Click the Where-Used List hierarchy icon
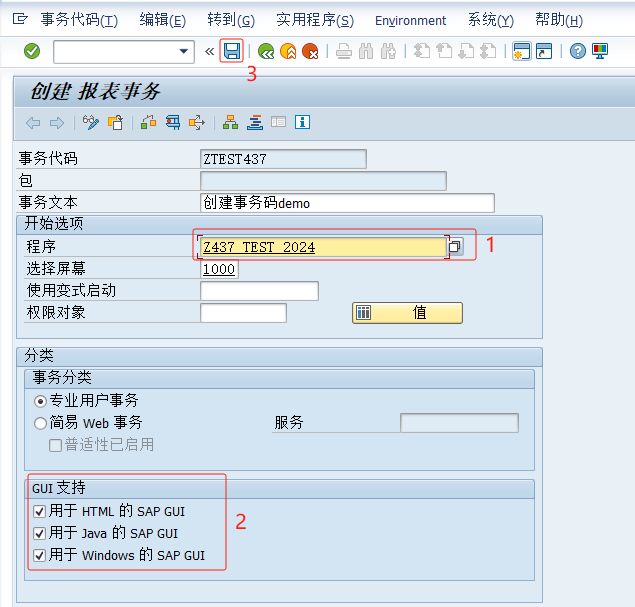 (x=230, y=122)
